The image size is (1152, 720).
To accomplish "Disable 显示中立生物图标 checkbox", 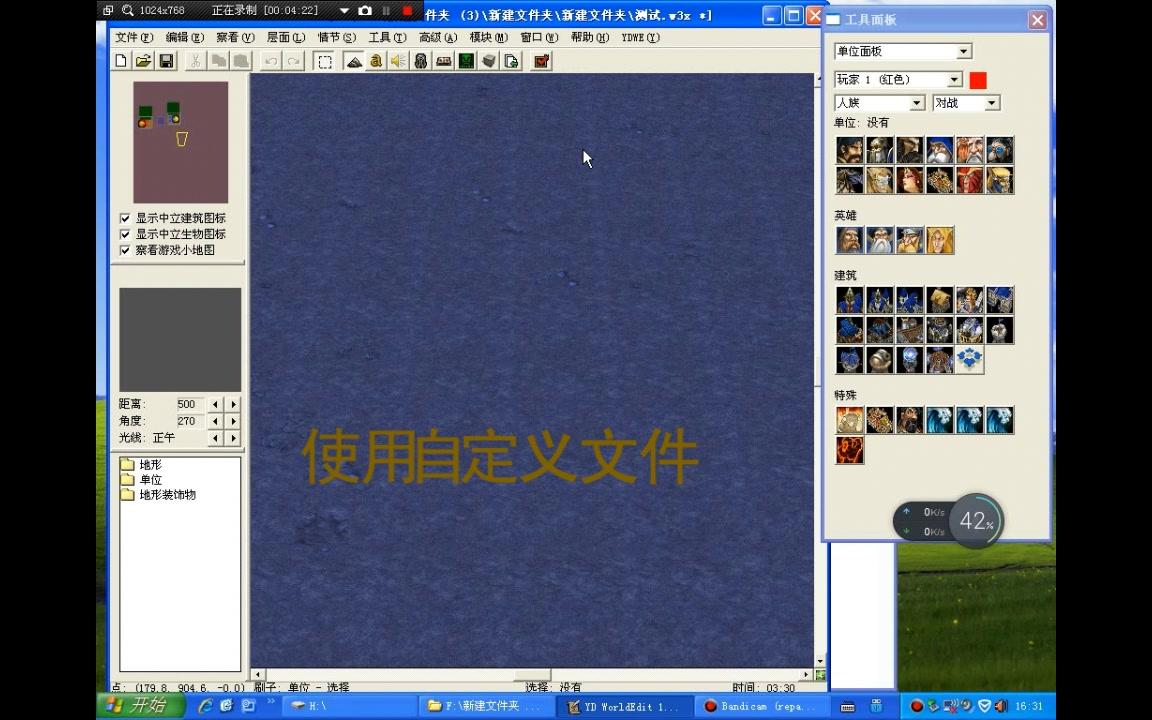I will click(x=125, y=233).
